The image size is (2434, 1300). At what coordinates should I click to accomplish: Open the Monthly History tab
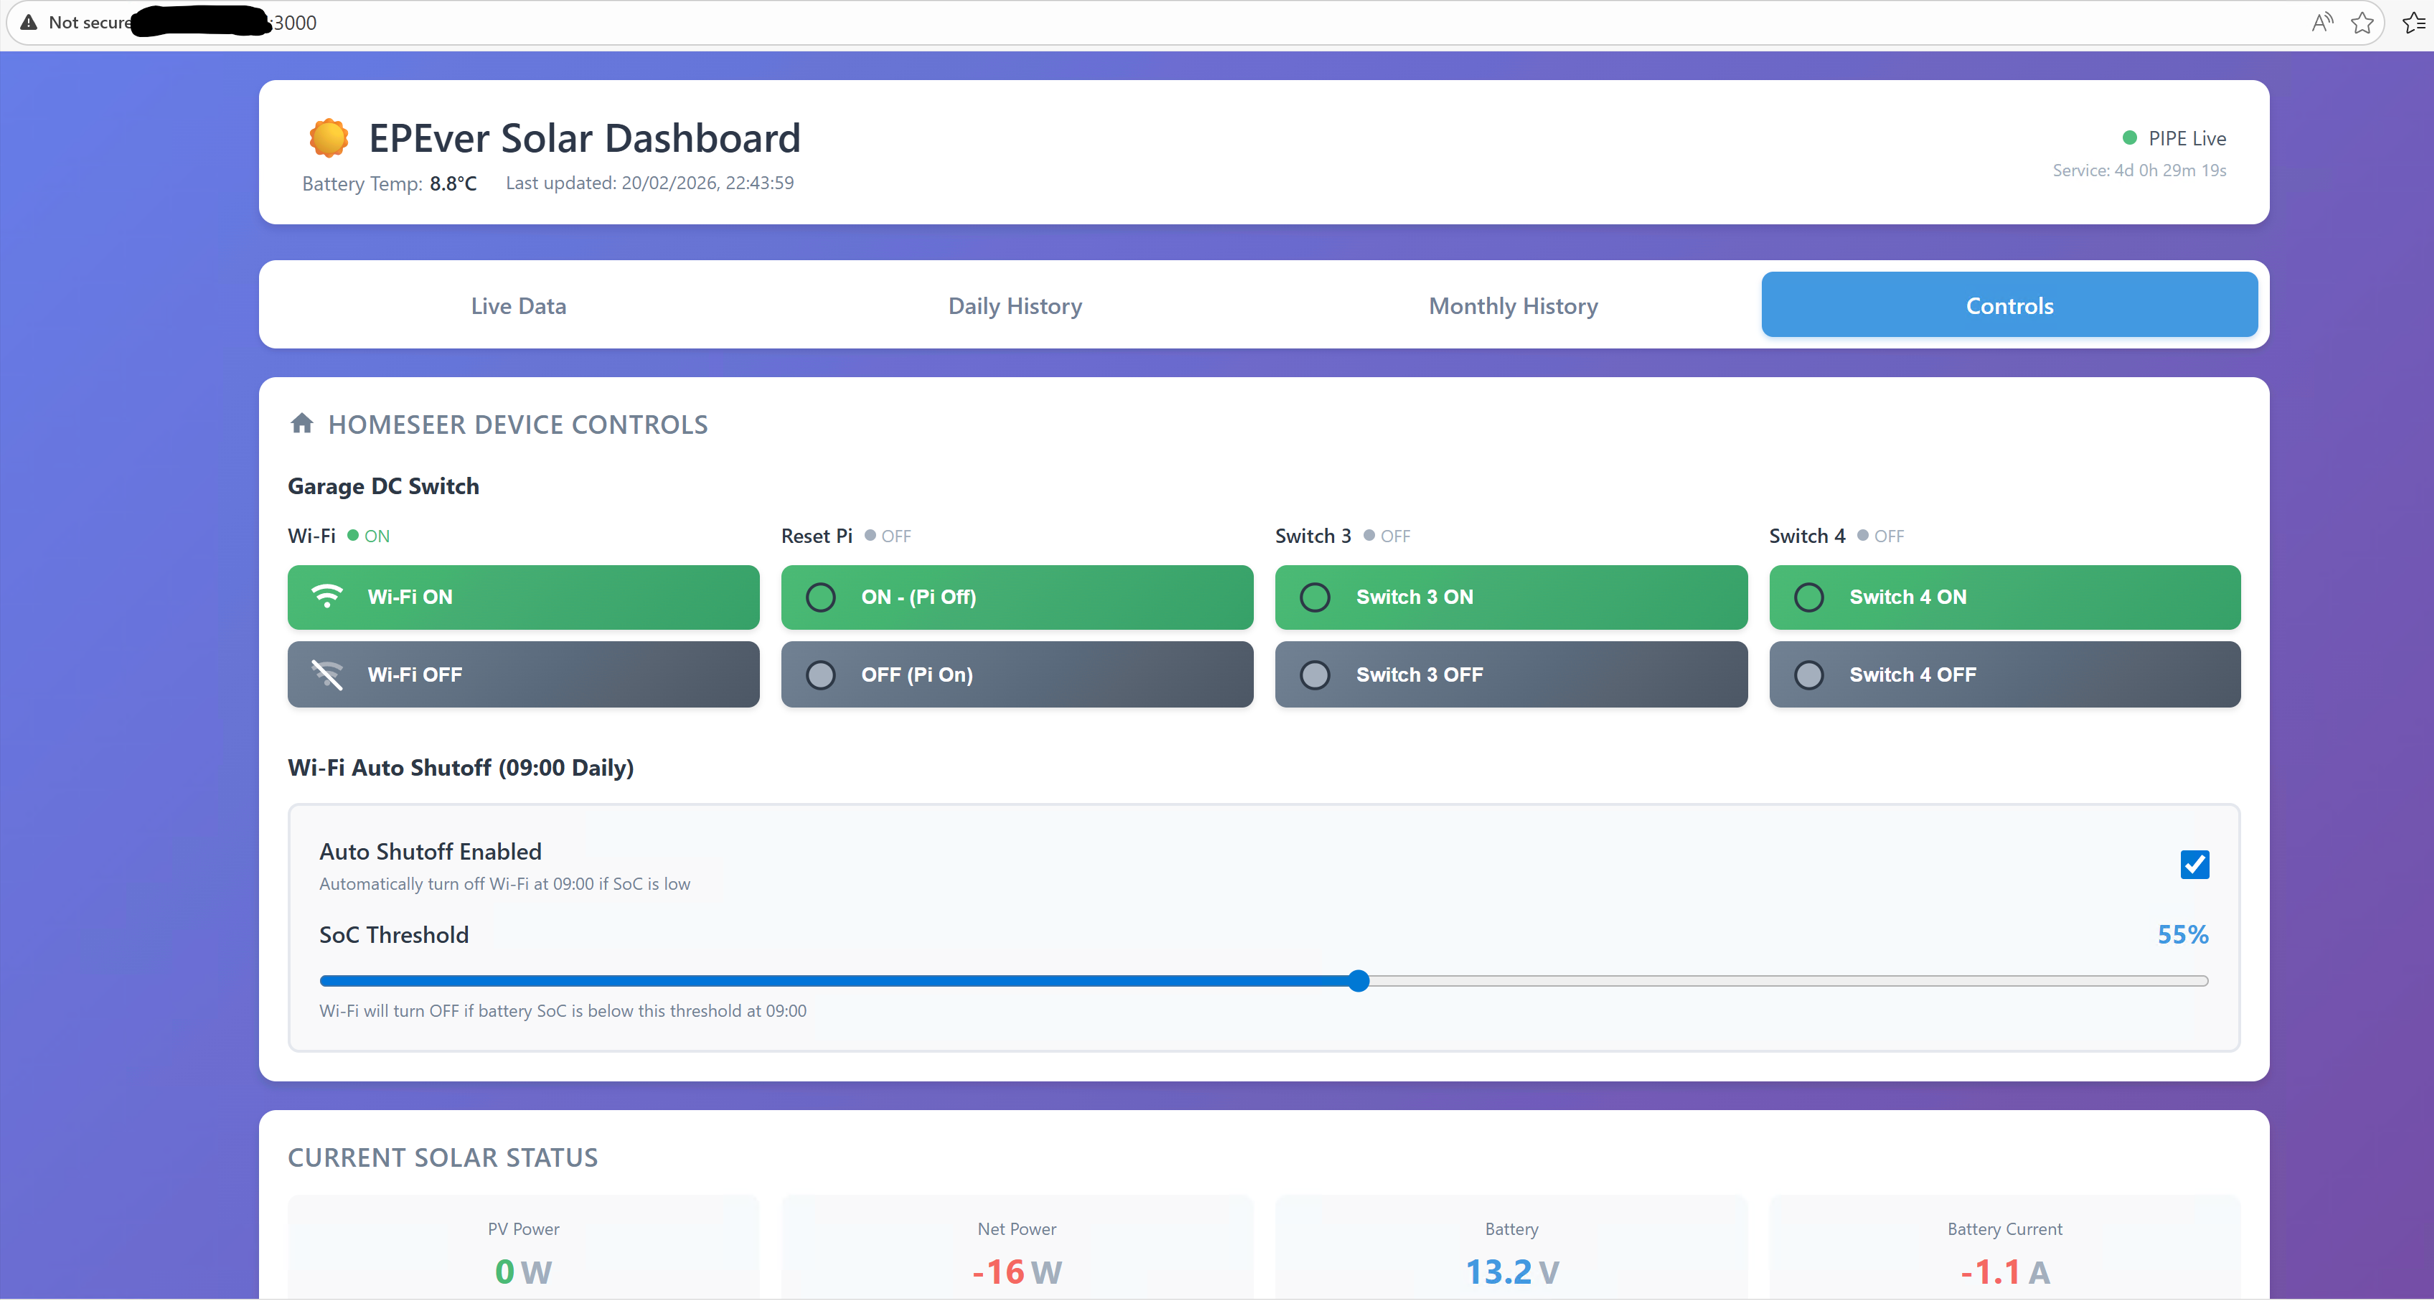(x=1512, y=305)
